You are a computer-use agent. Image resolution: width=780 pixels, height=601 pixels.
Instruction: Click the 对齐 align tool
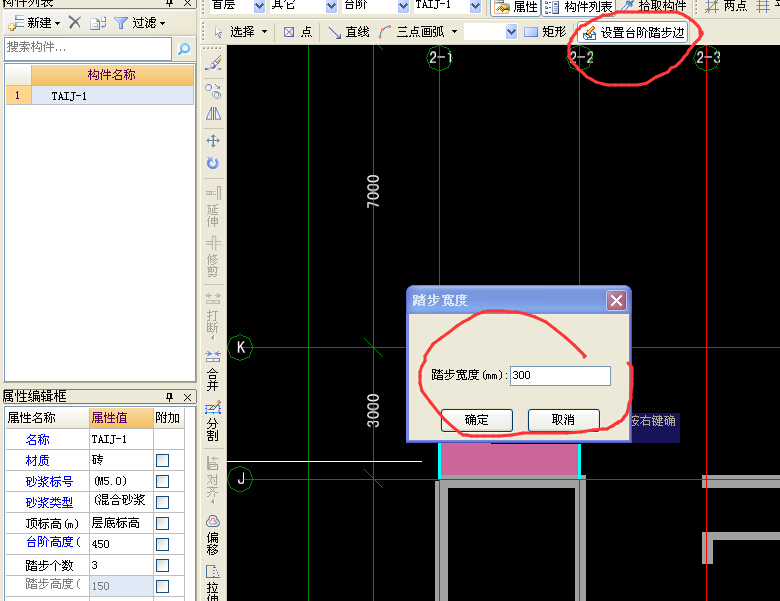pyautogui.click(x=213, y=479)
